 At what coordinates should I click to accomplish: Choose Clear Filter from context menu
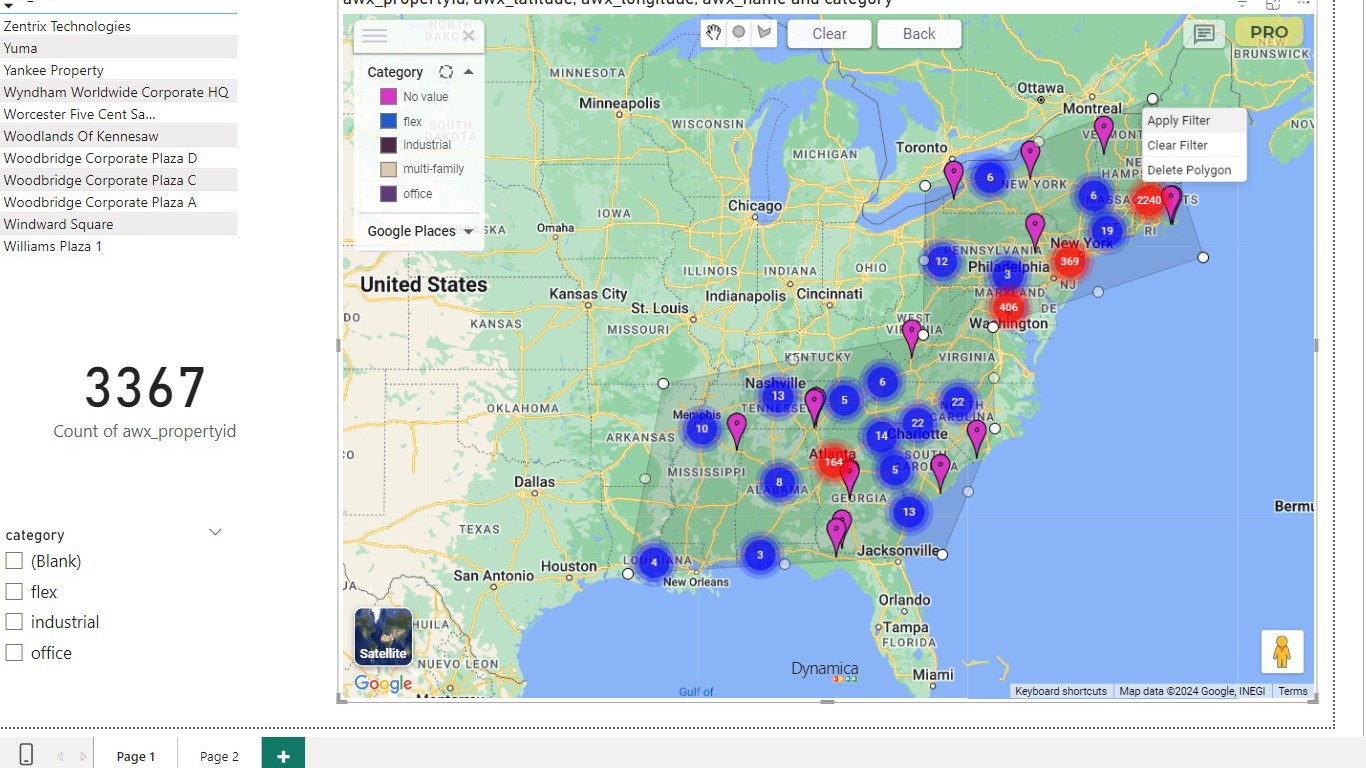pyautogui.click(x=1194, y=145)
